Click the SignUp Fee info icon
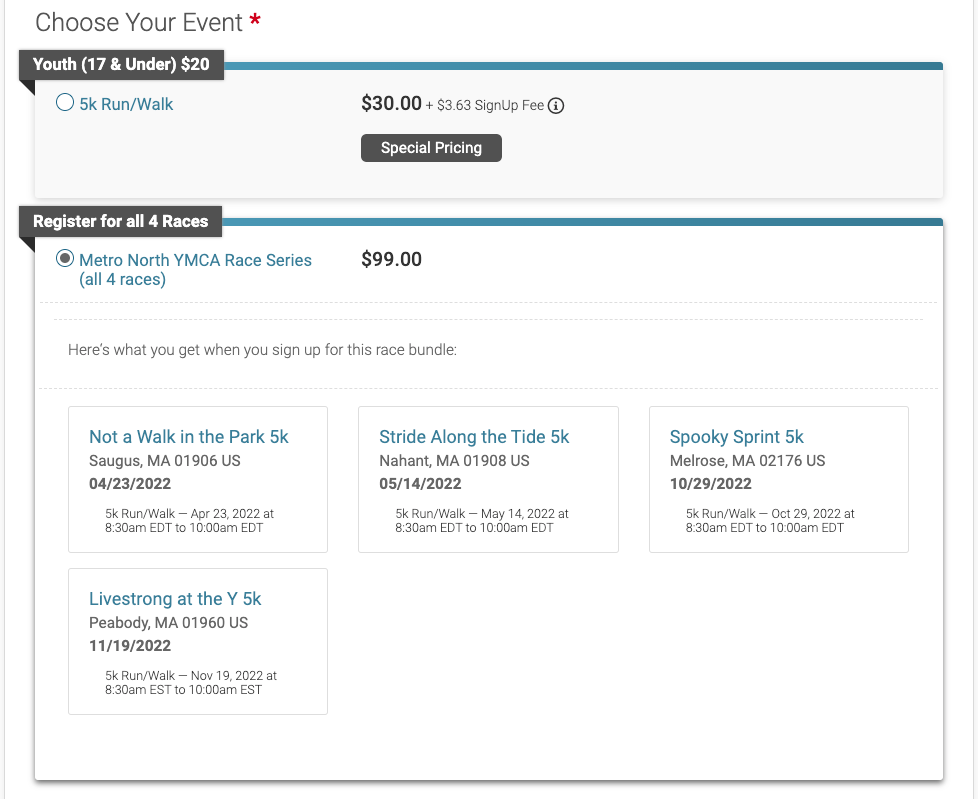This screenshot has height=799, width=978. pyautogui.click(x=556, y=106)
